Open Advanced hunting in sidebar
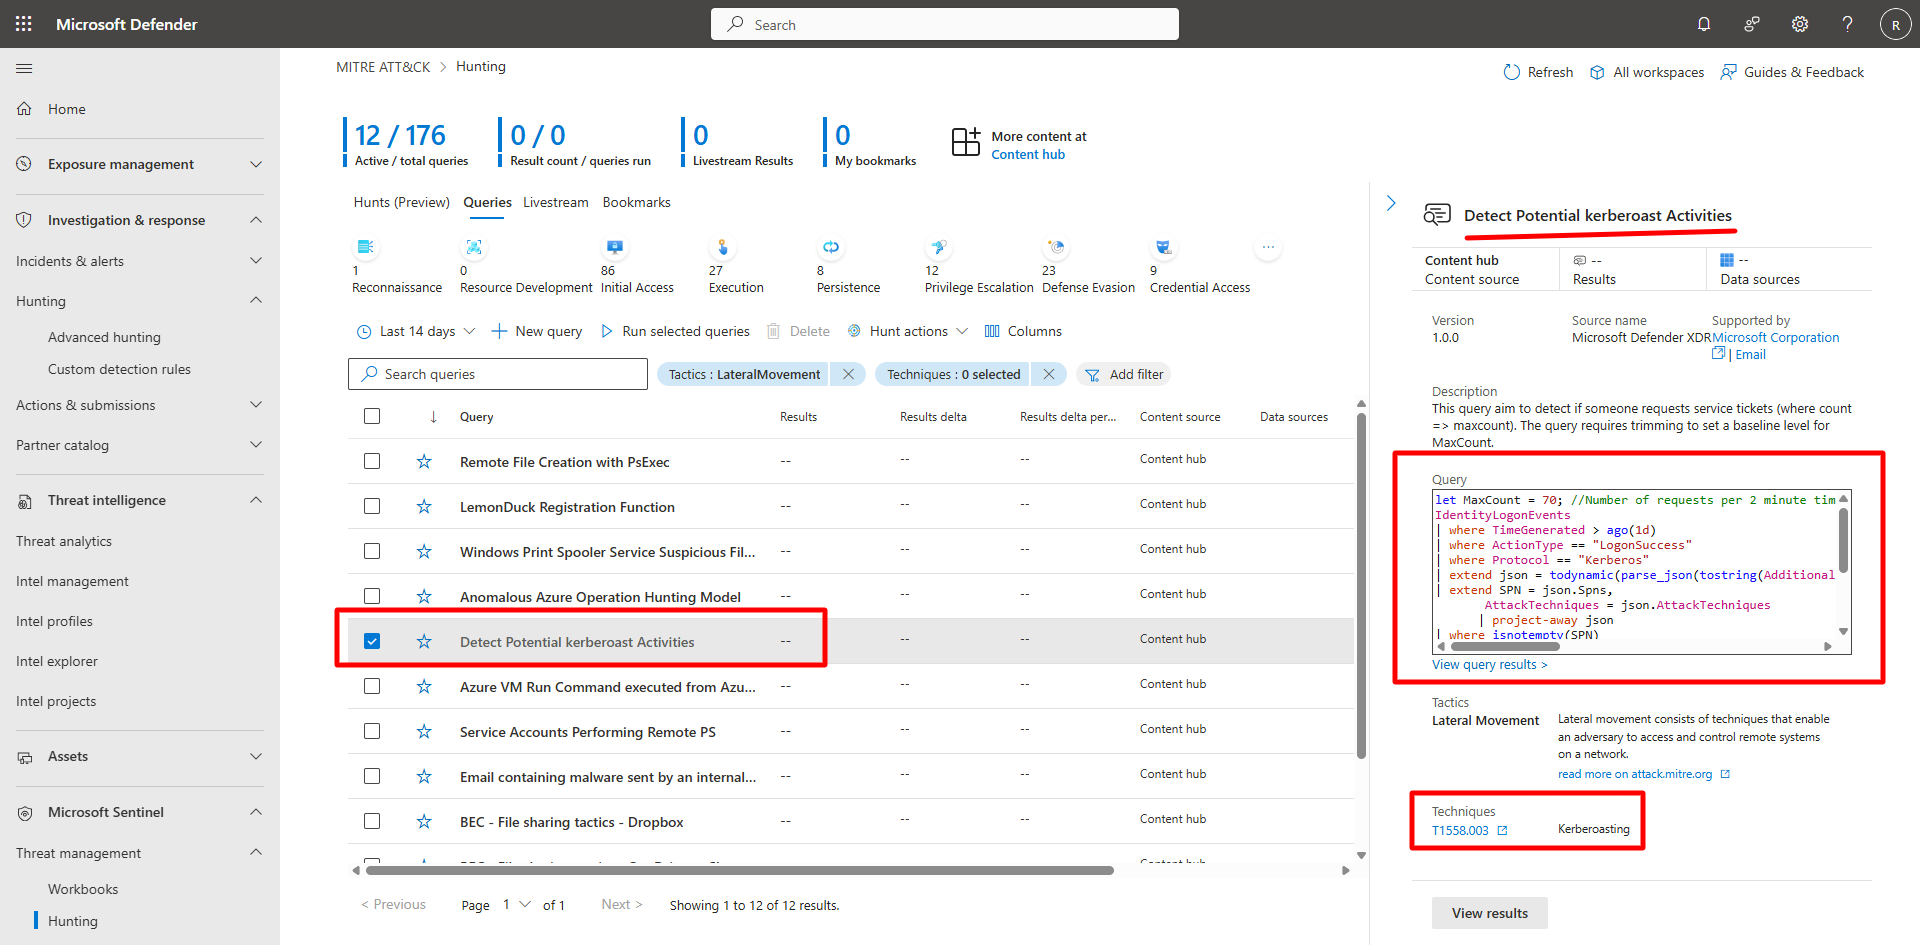 pos(104,337)
